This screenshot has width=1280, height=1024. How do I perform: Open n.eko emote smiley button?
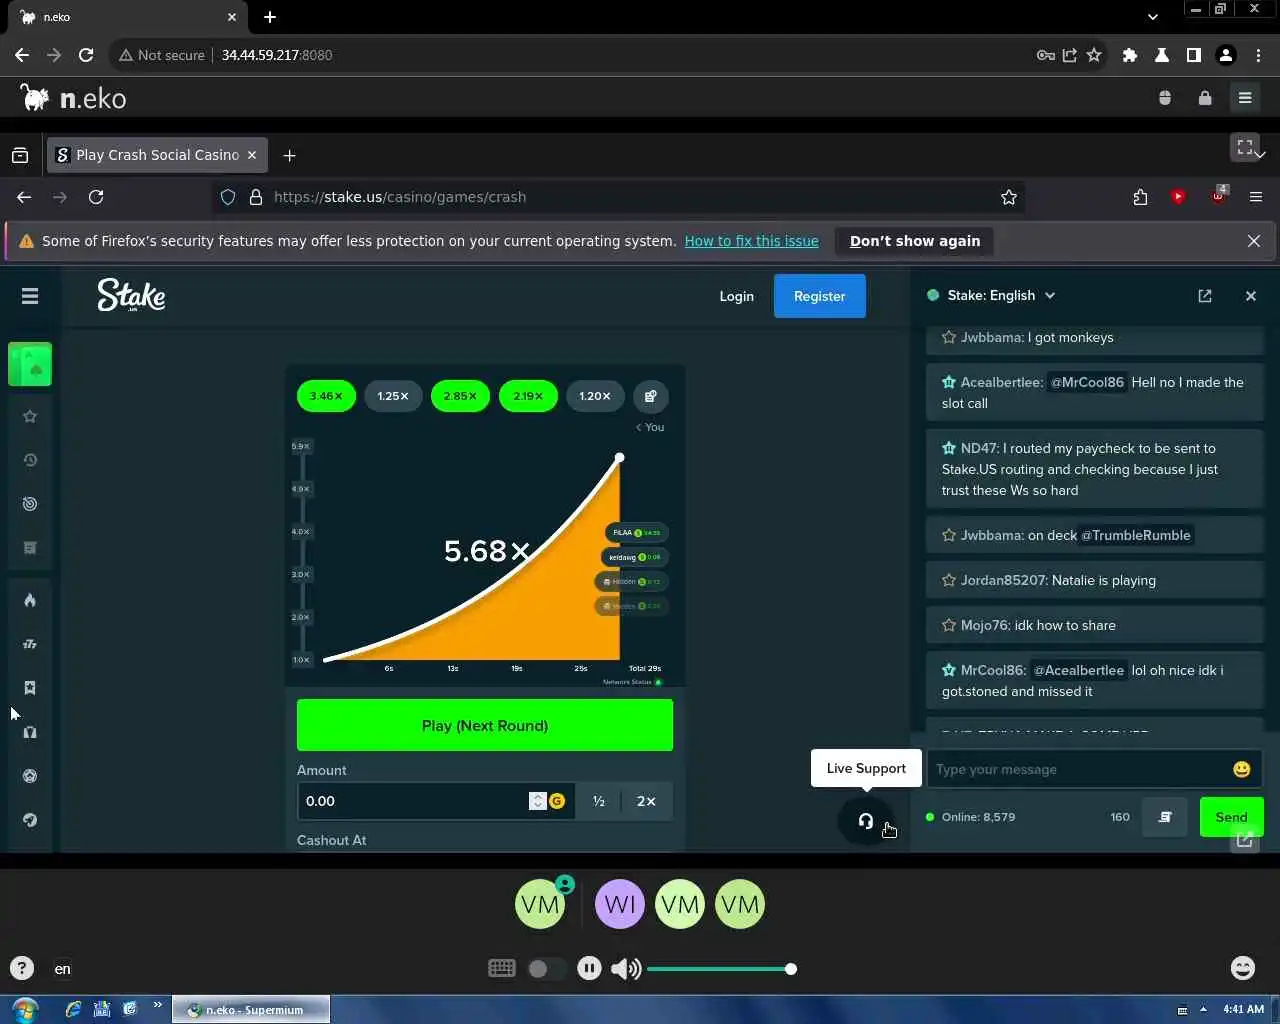[1242, 968]
